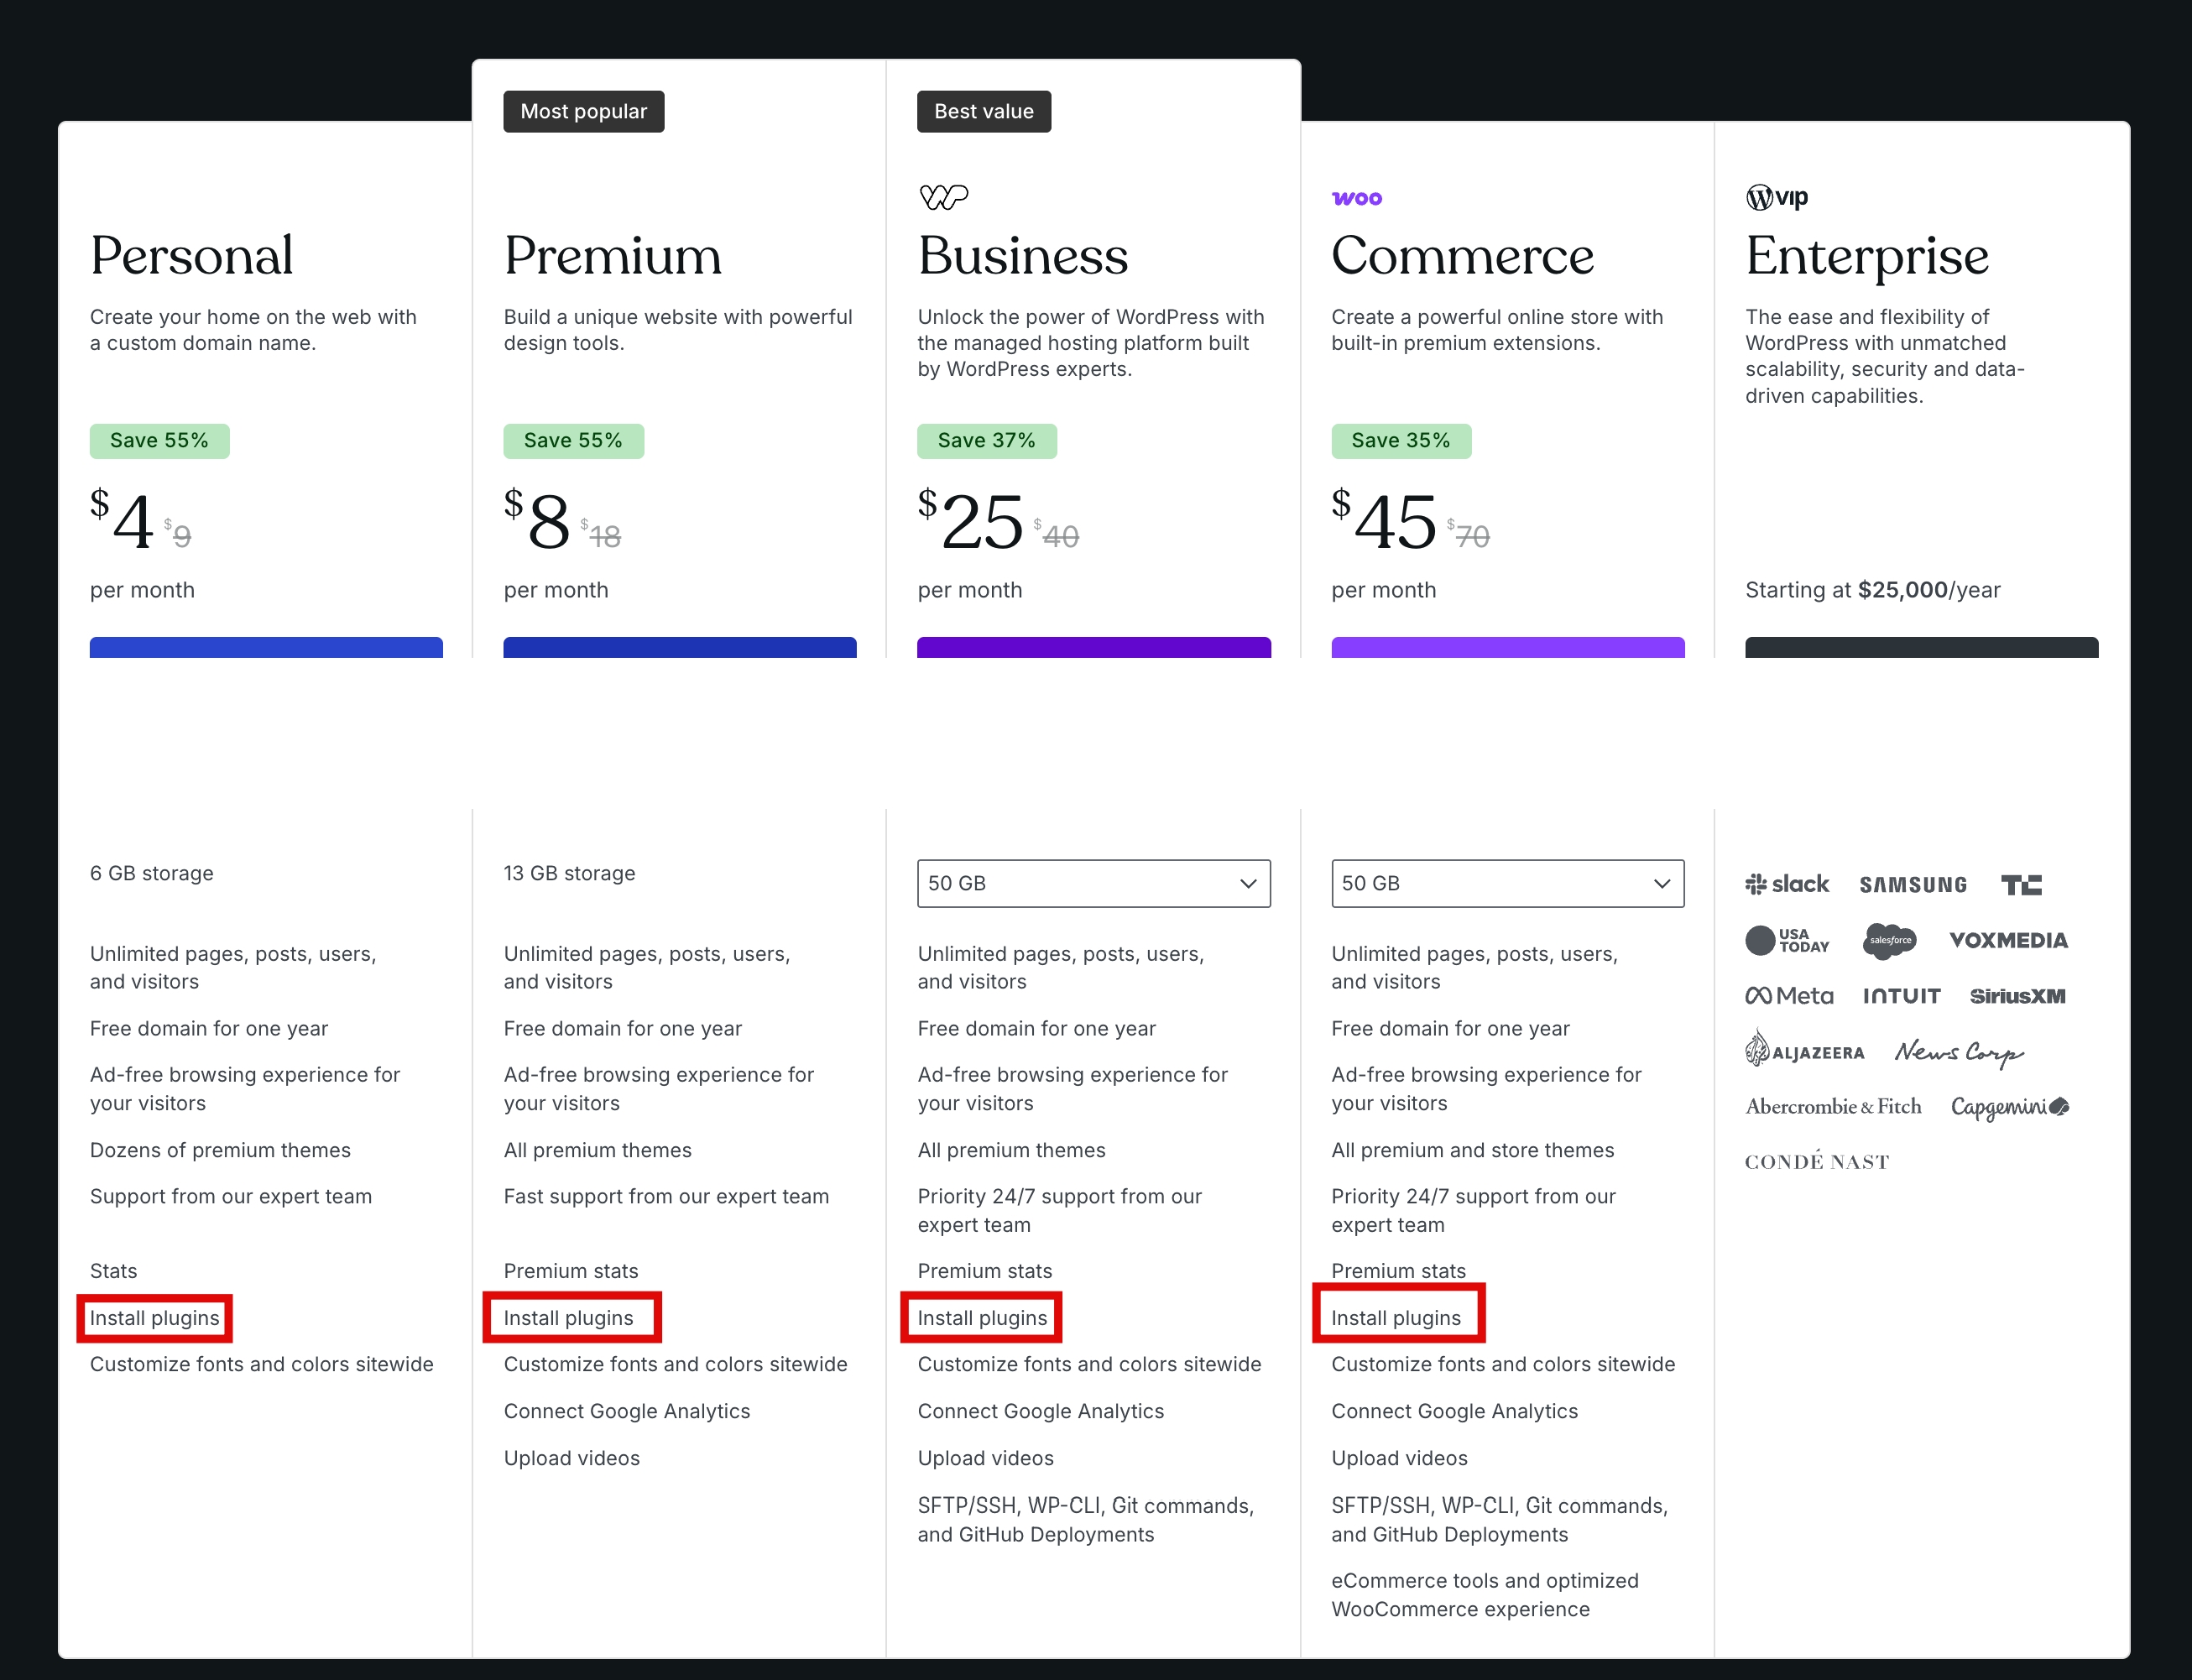The width and height of the screenshot is (2192, 1680).
Task: Open the Business plan storage dropdown
Action: coord(1093,883)
